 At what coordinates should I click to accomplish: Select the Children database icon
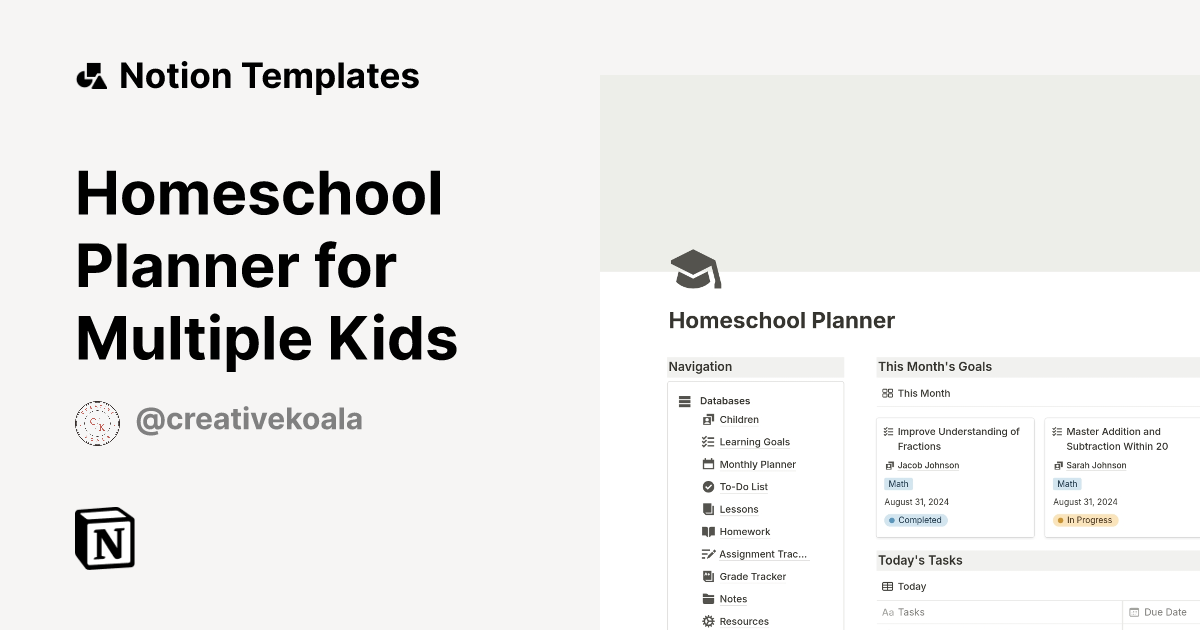(708, 419)
